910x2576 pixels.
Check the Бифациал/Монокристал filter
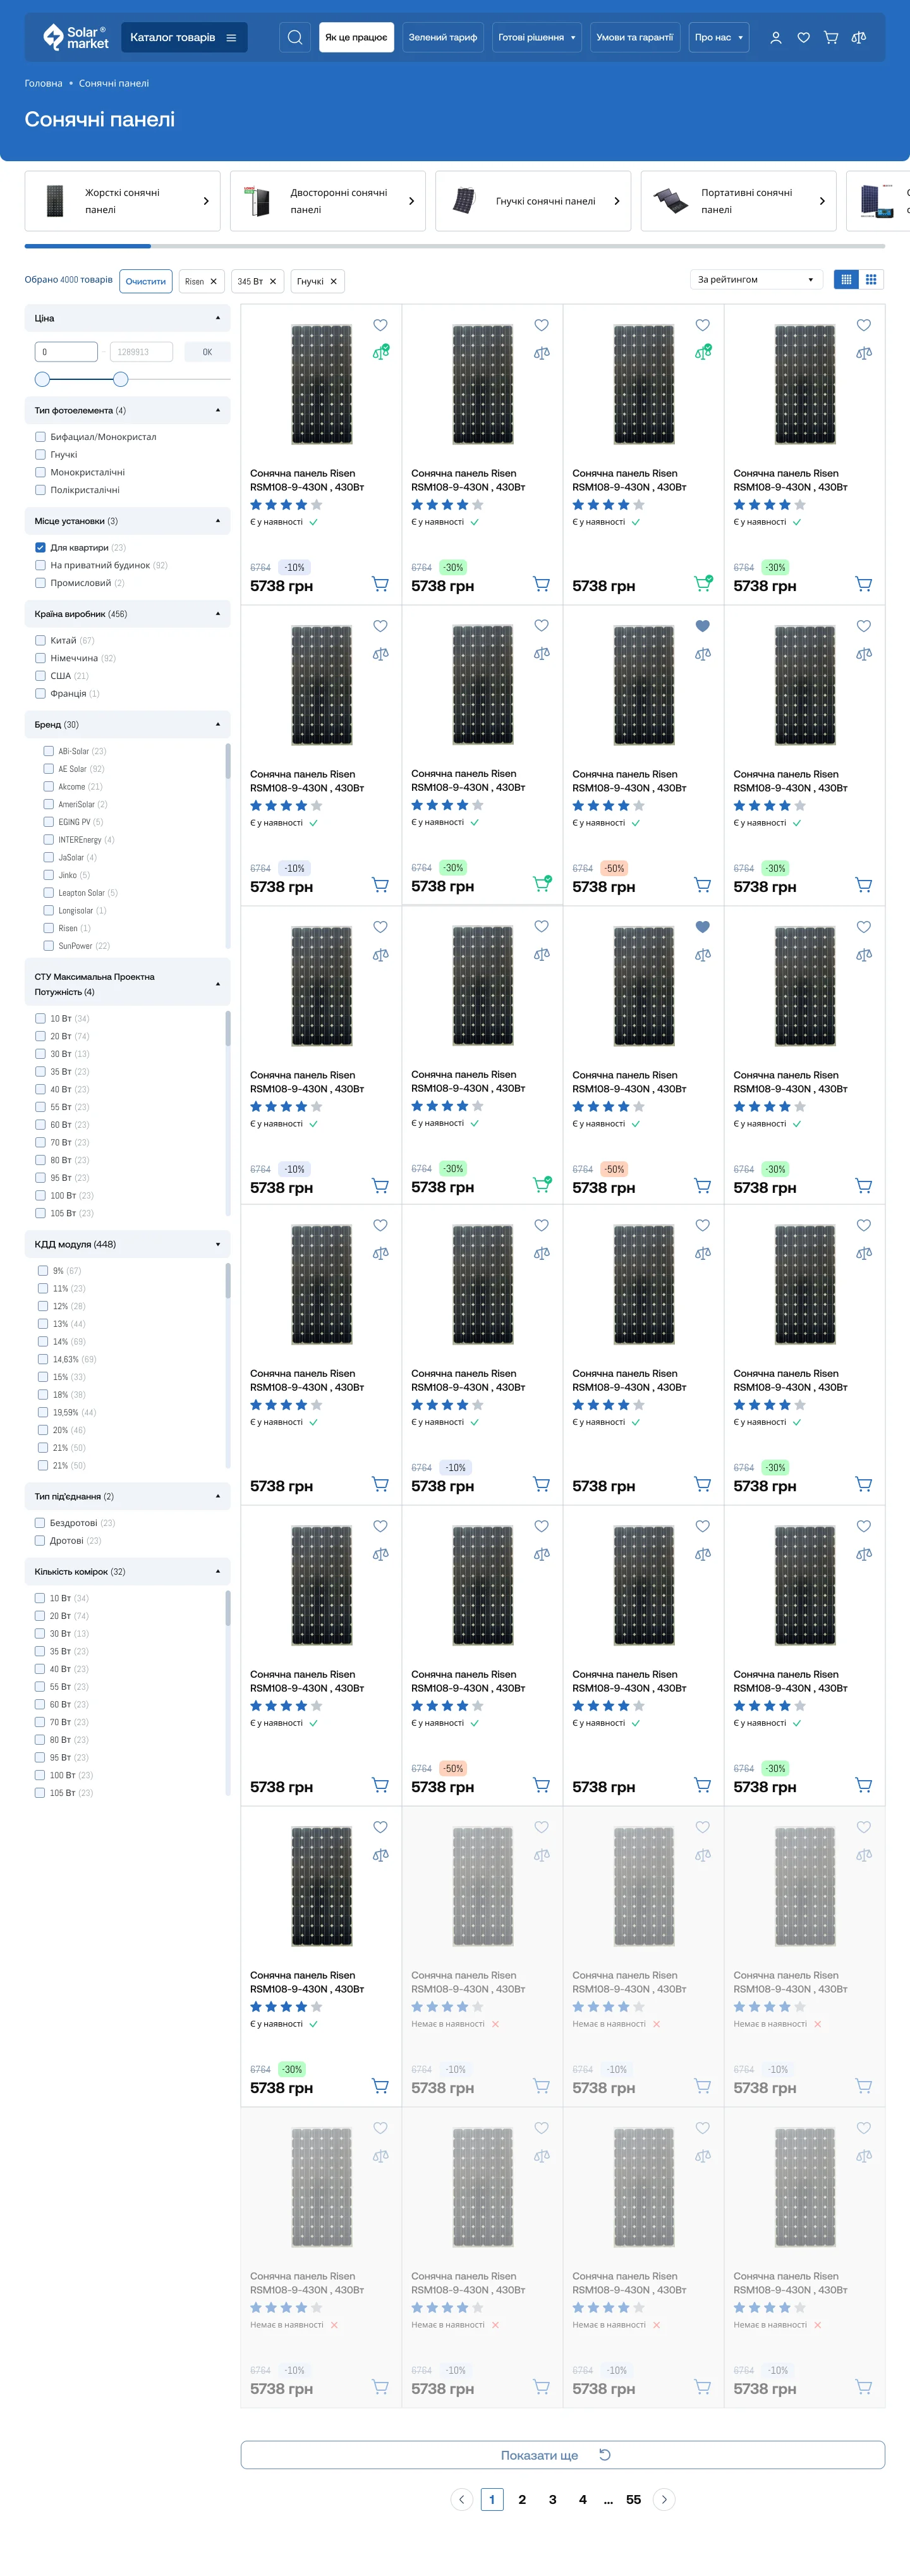click(40, 437)
